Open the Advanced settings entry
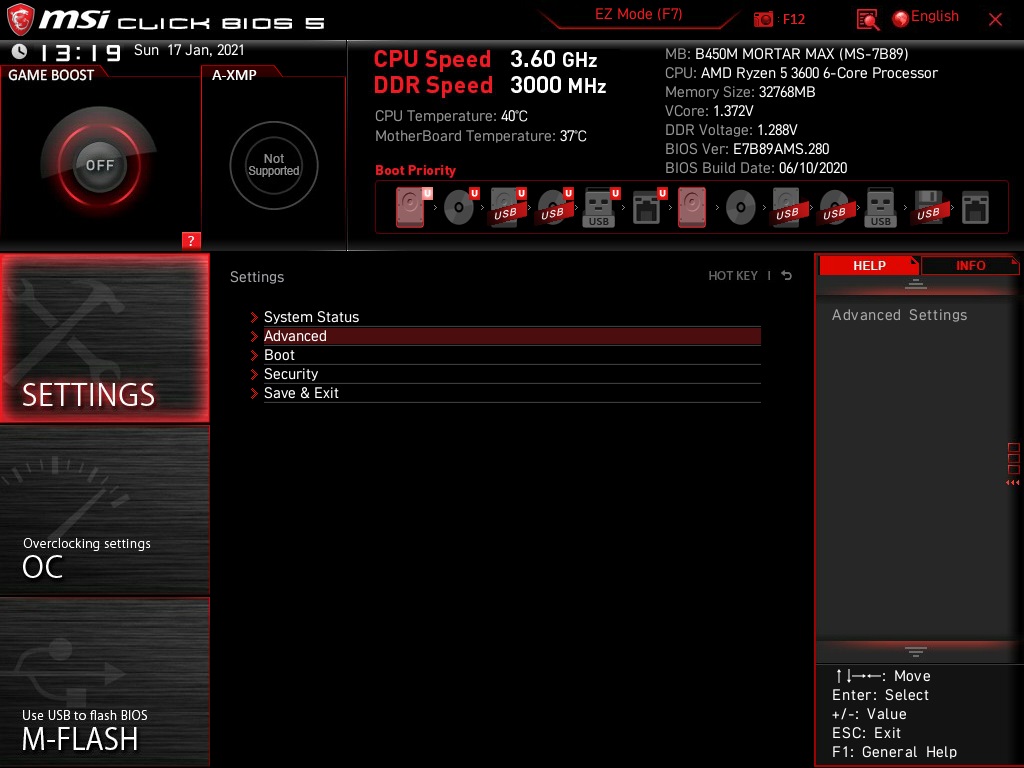Viewport: 1024px width, 768px height. pyautogui.click(x=512, y=336)
